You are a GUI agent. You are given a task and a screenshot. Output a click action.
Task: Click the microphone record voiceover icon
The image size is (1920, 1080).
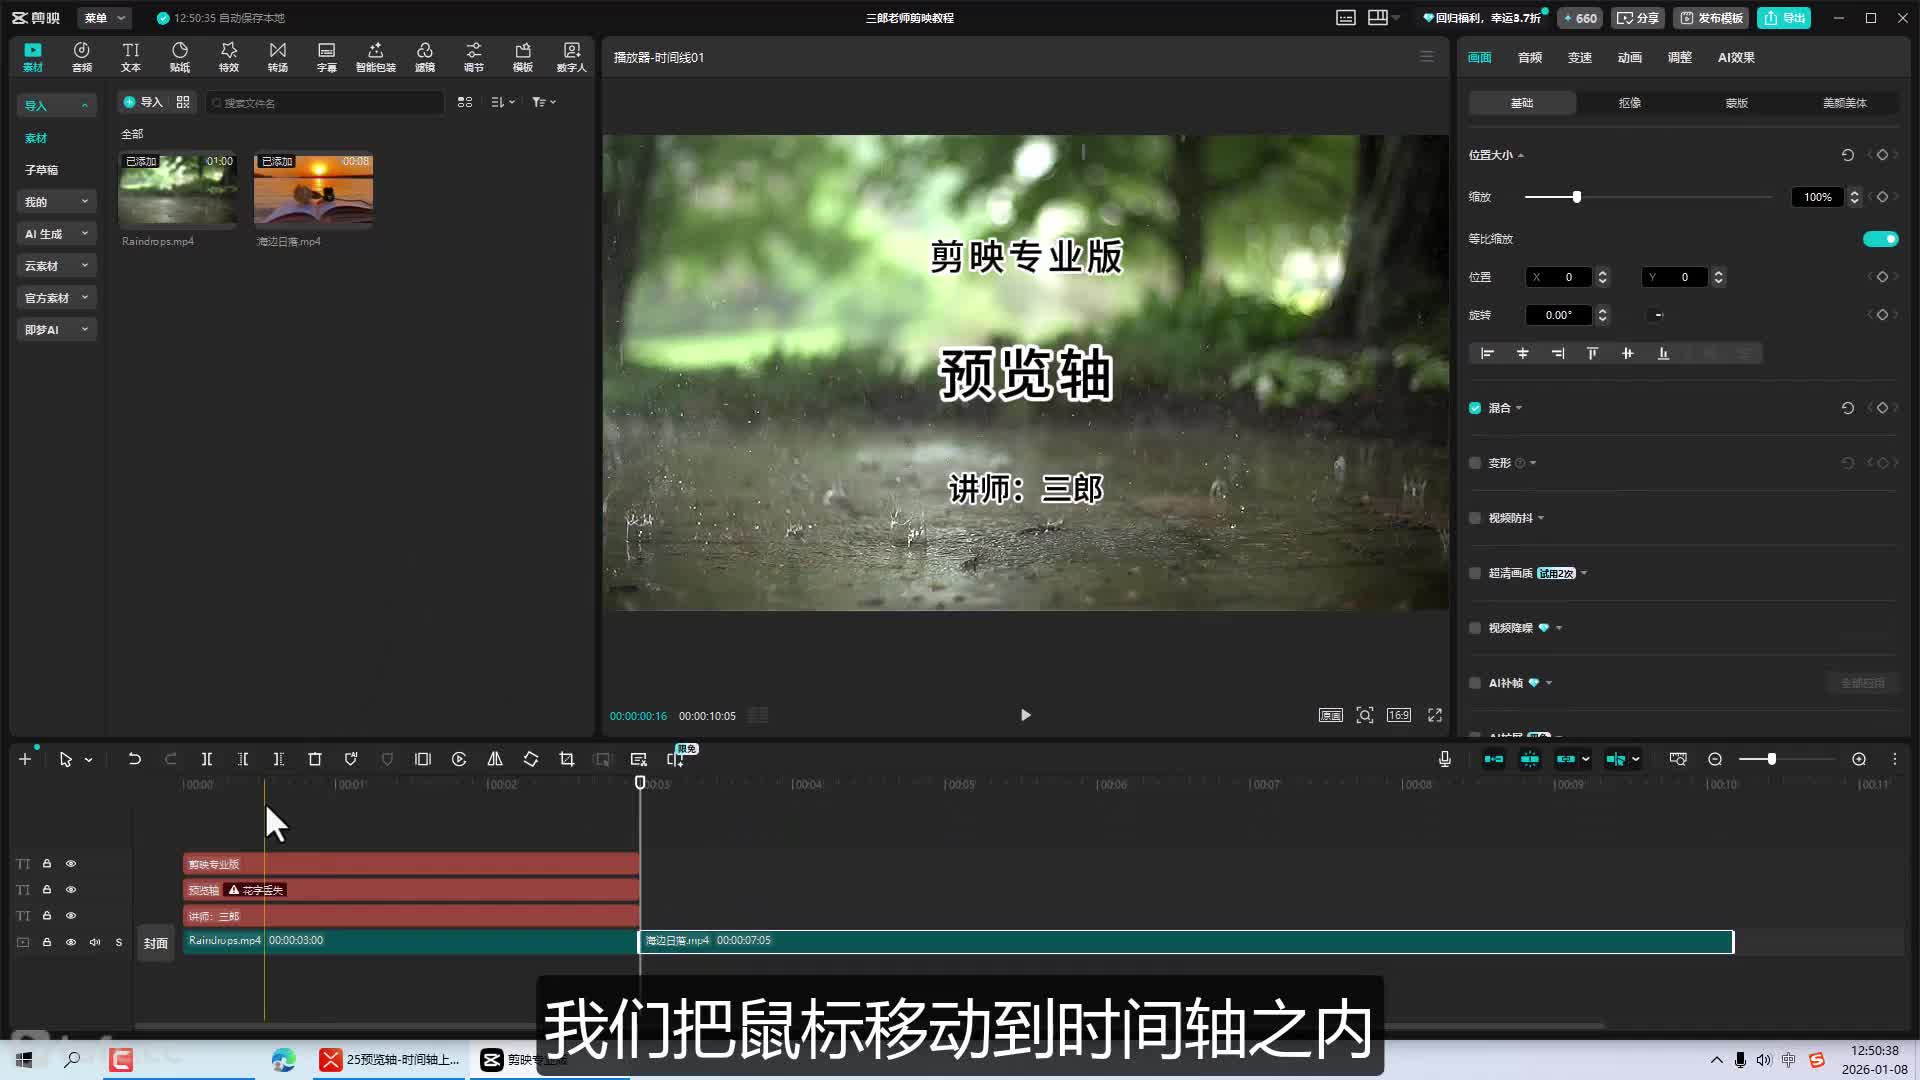point(1444,759)
